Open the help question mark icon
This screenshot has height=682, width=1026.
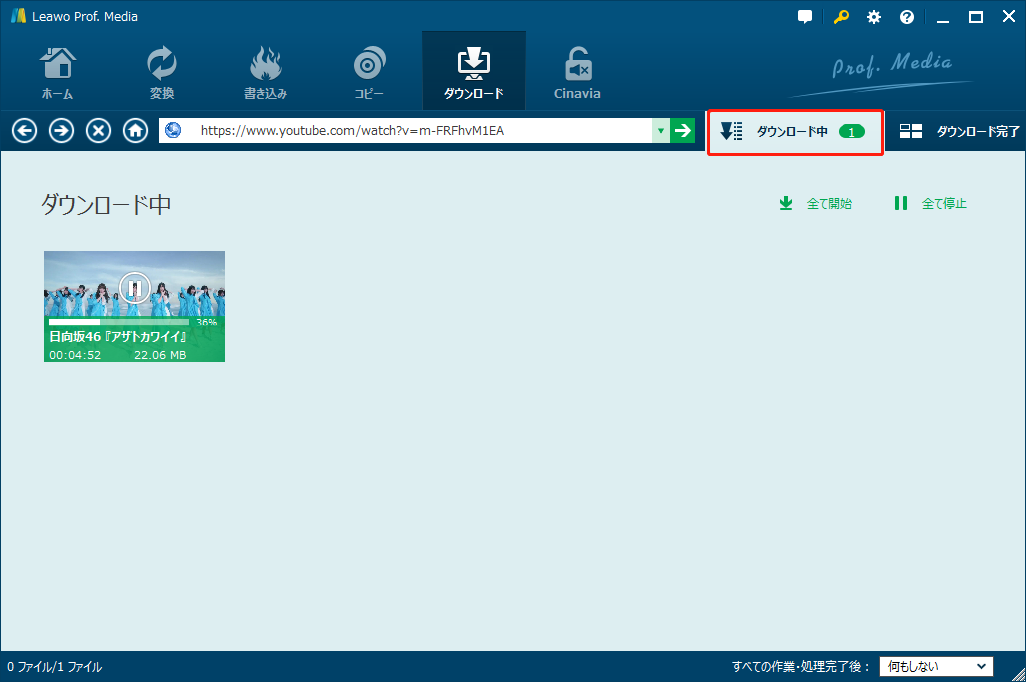point(907,17)
